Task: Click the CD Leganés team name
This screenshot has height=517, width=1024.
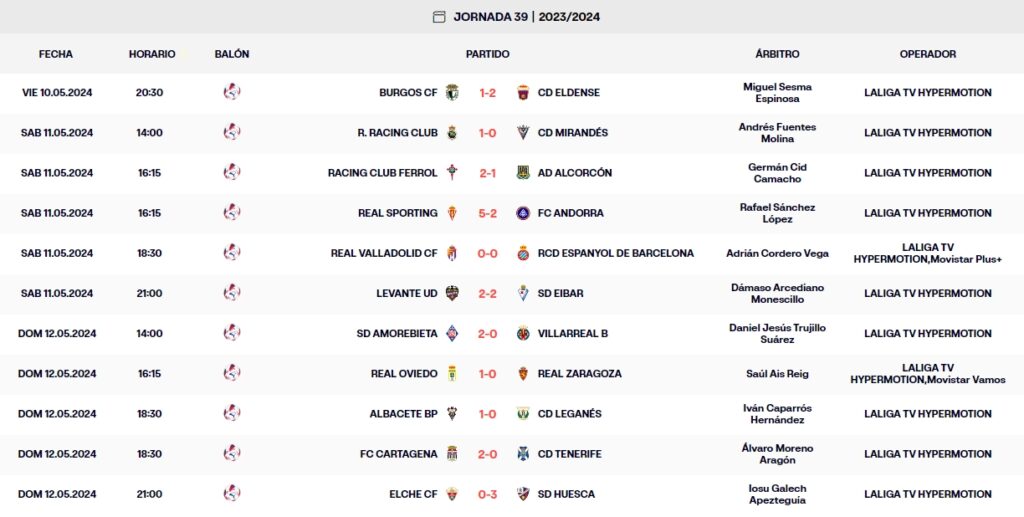Action: coord(569,413)
